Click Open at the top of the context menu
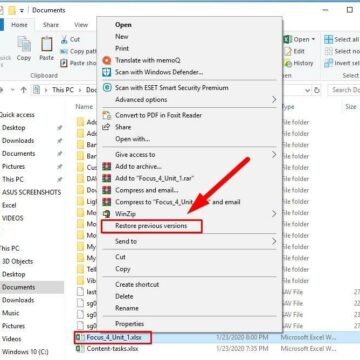Image resolution: width=360 pixels, height=360 pixels. [123, 25]
